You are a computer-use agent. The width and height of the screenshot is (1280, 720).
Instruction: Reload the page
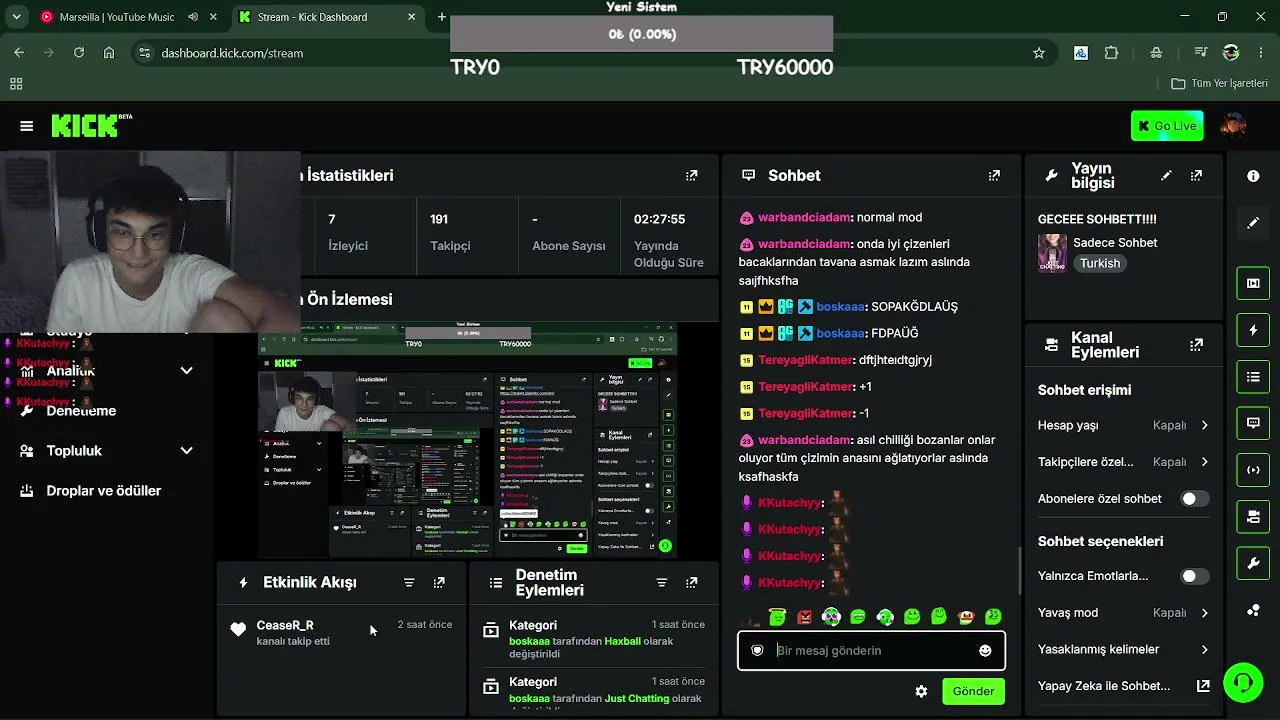click(x=79, y=53)
